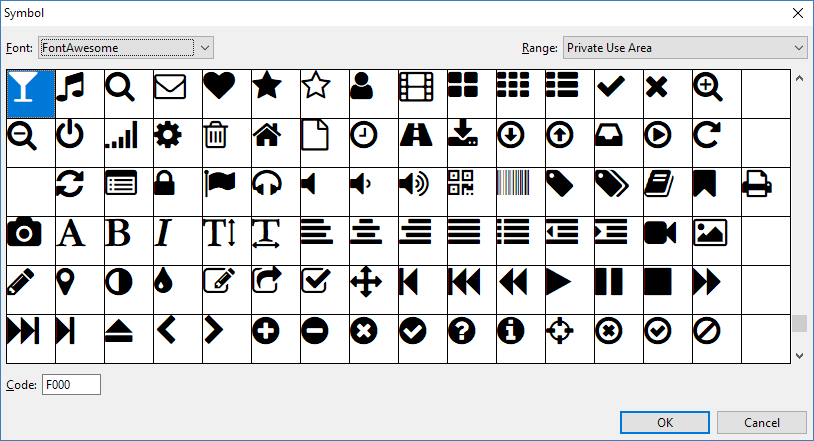814x441 pixels.
Task: Pick the video camera symbol
Action: pyautogui.click(x=668, y=240)
